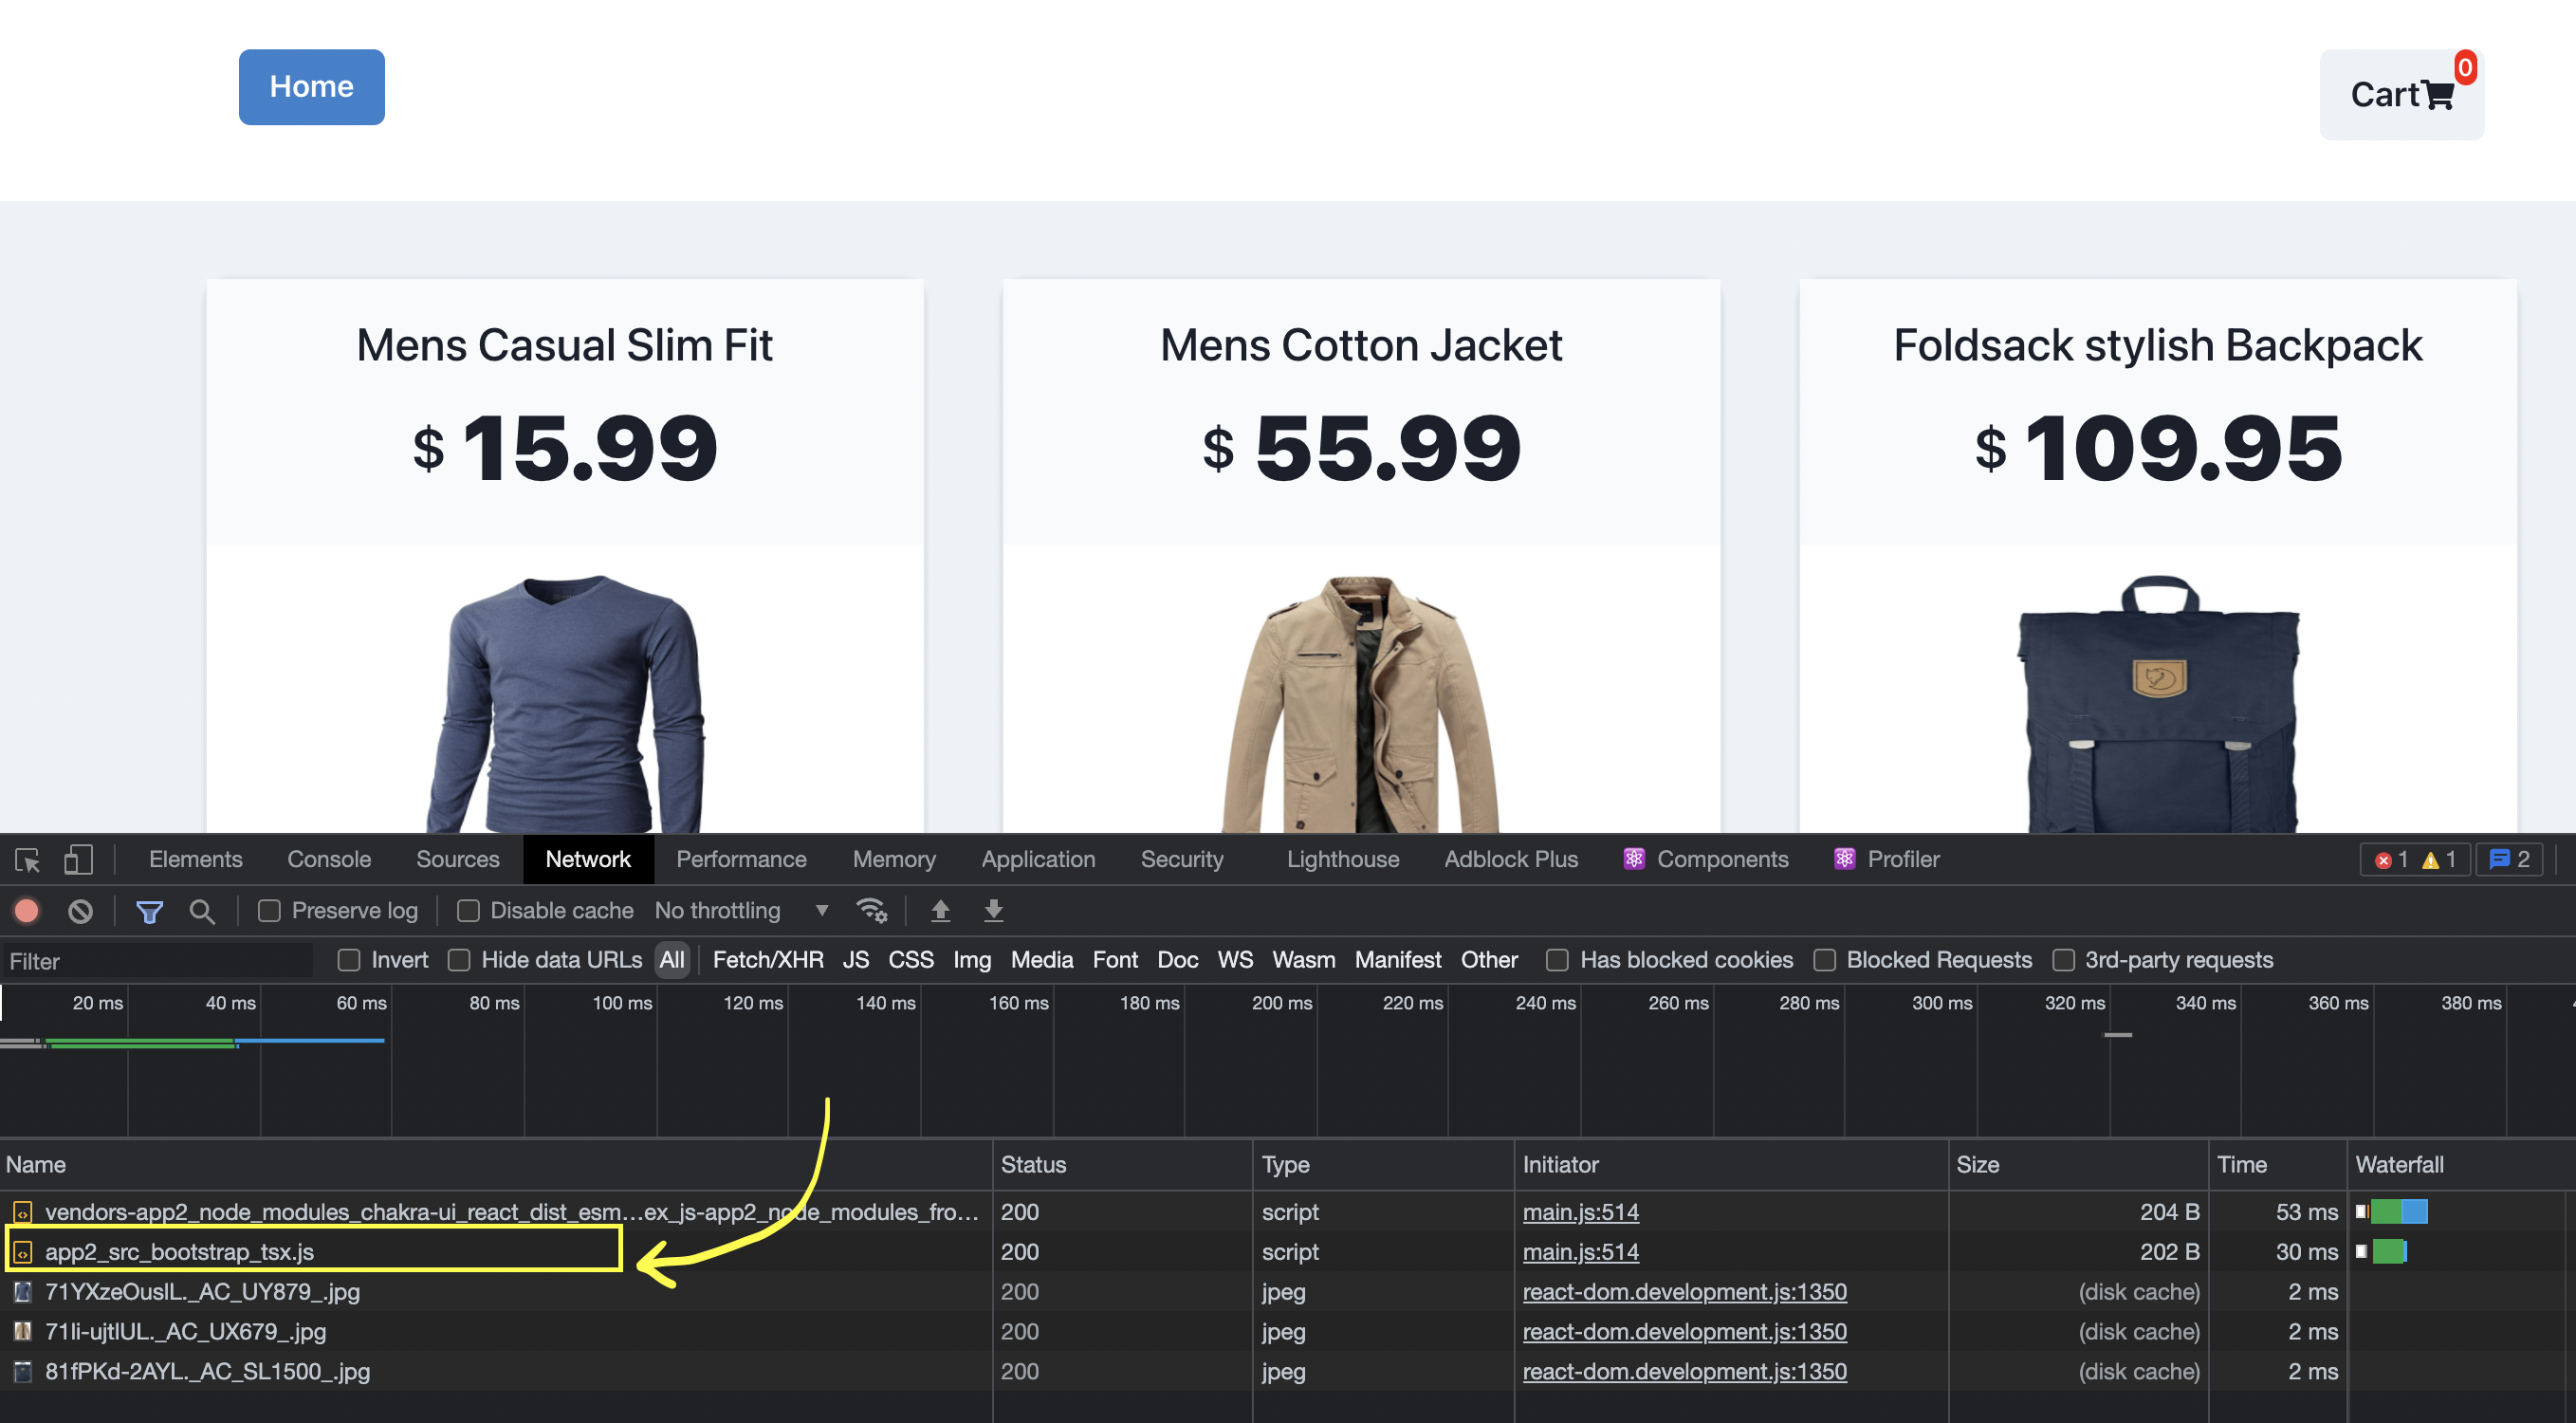Enable Disable cache checkbox
The image size is (2576, 1423).
[468, 911]
